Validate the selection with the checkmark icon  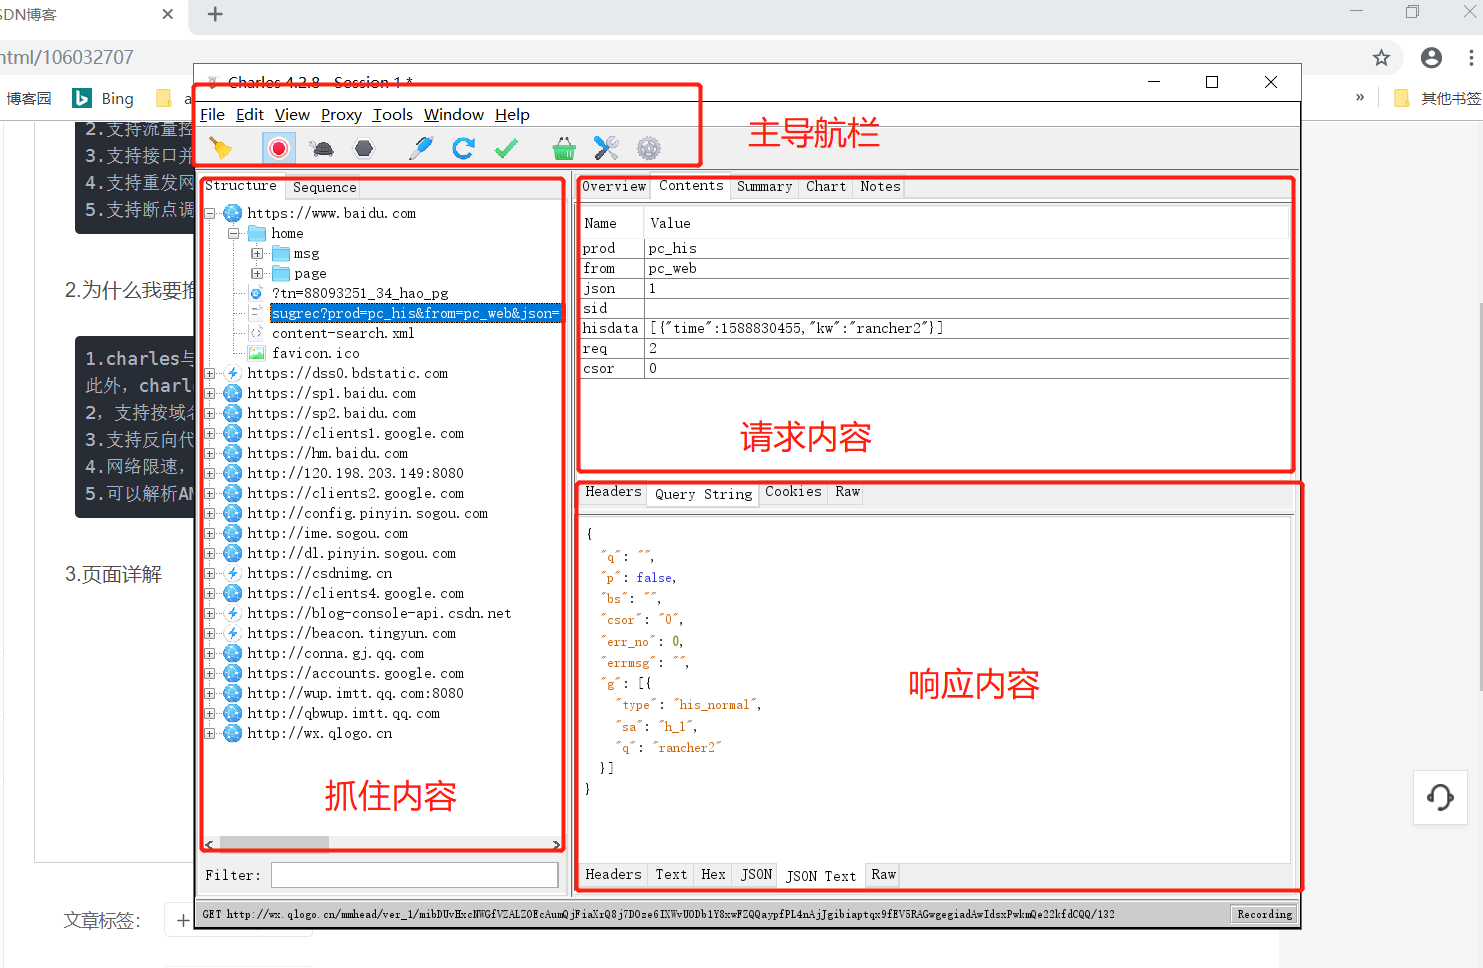pyautogui.click(x=506, y=147)
